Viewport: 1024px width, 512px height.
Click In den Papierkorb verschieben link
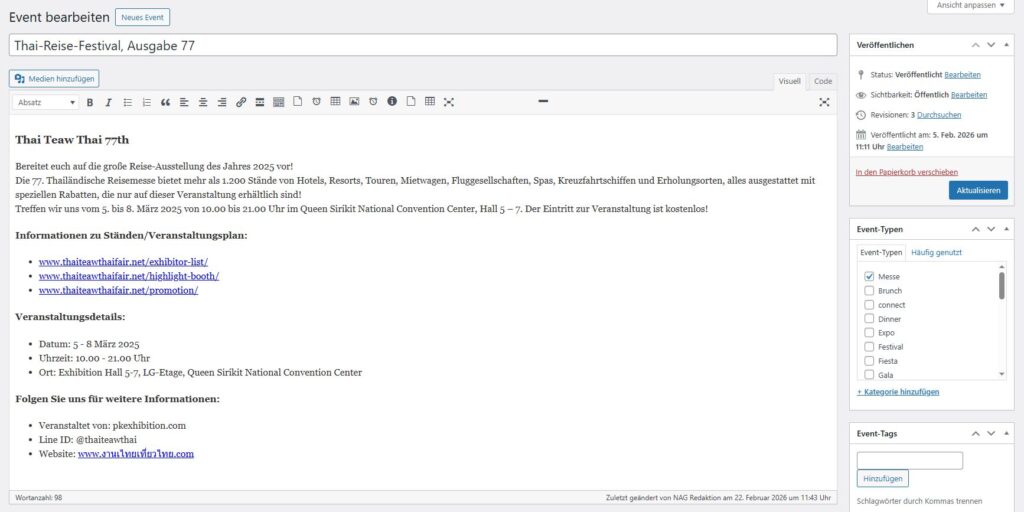pyautogui.click(x=906, y=172)
